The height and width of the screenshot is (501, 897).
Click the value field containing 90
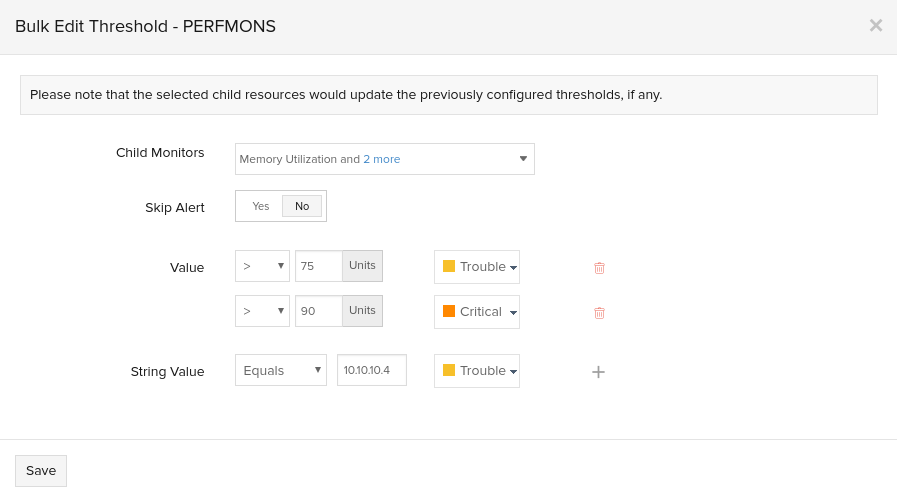click(x=319, y=311)
